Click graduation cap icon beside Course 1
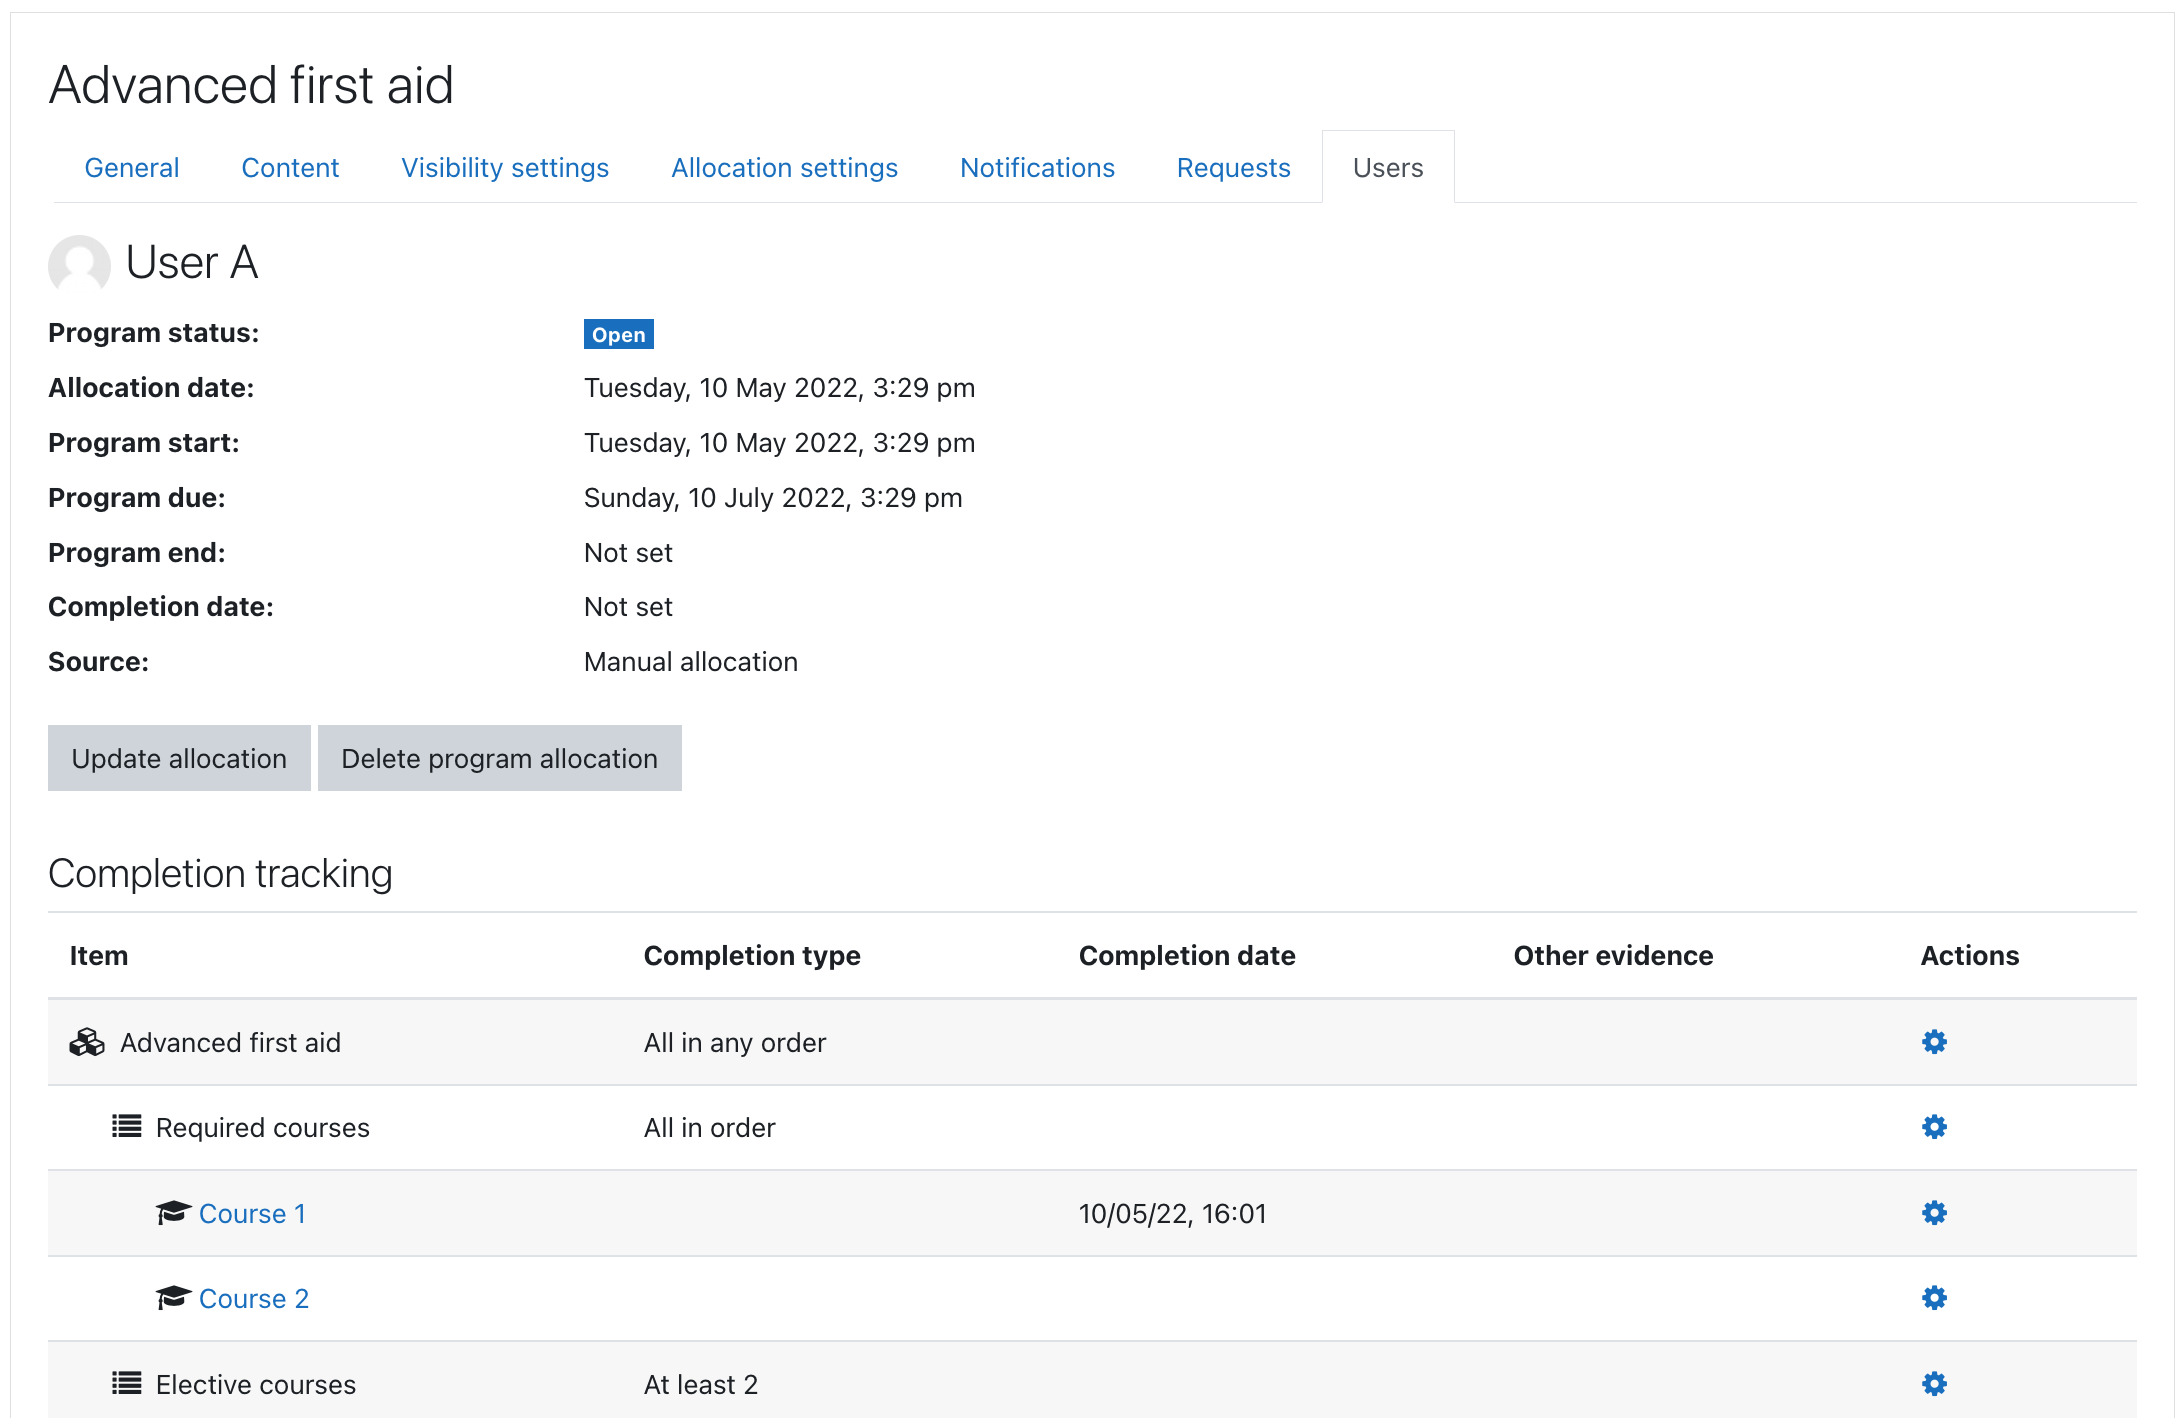This screenshot has width=2180, height=1418. [x=173, y=1213]
